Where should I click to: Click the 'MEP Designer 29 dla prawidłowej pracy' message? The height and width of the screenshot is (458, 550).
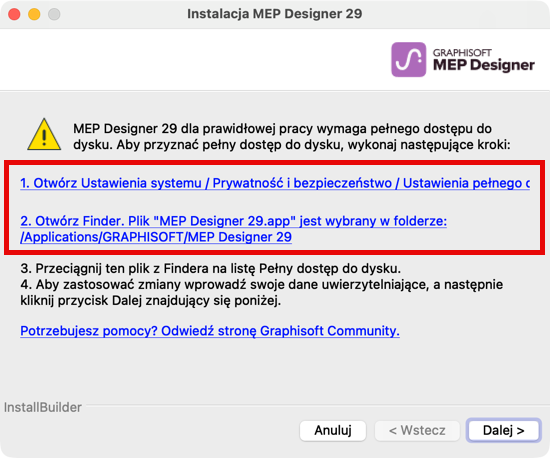[291, 136]
